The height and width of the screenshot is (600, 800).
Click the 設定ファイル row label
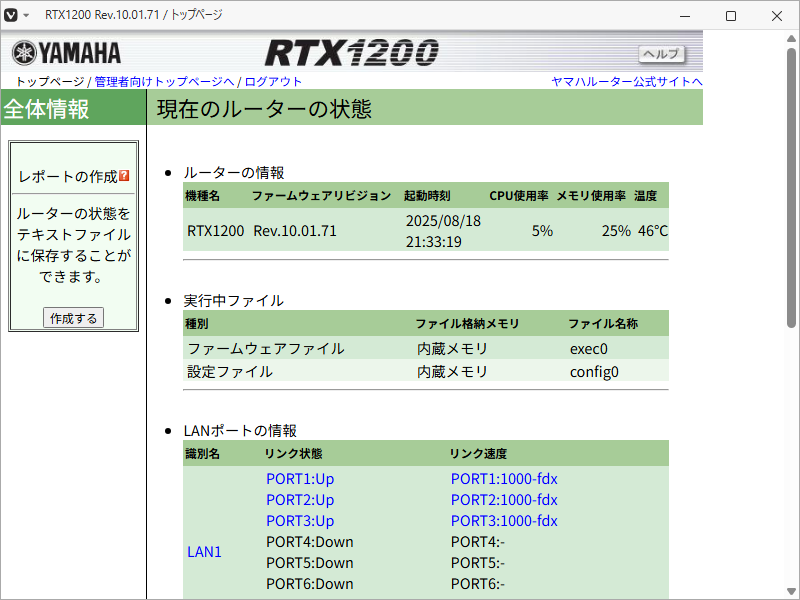230,371
